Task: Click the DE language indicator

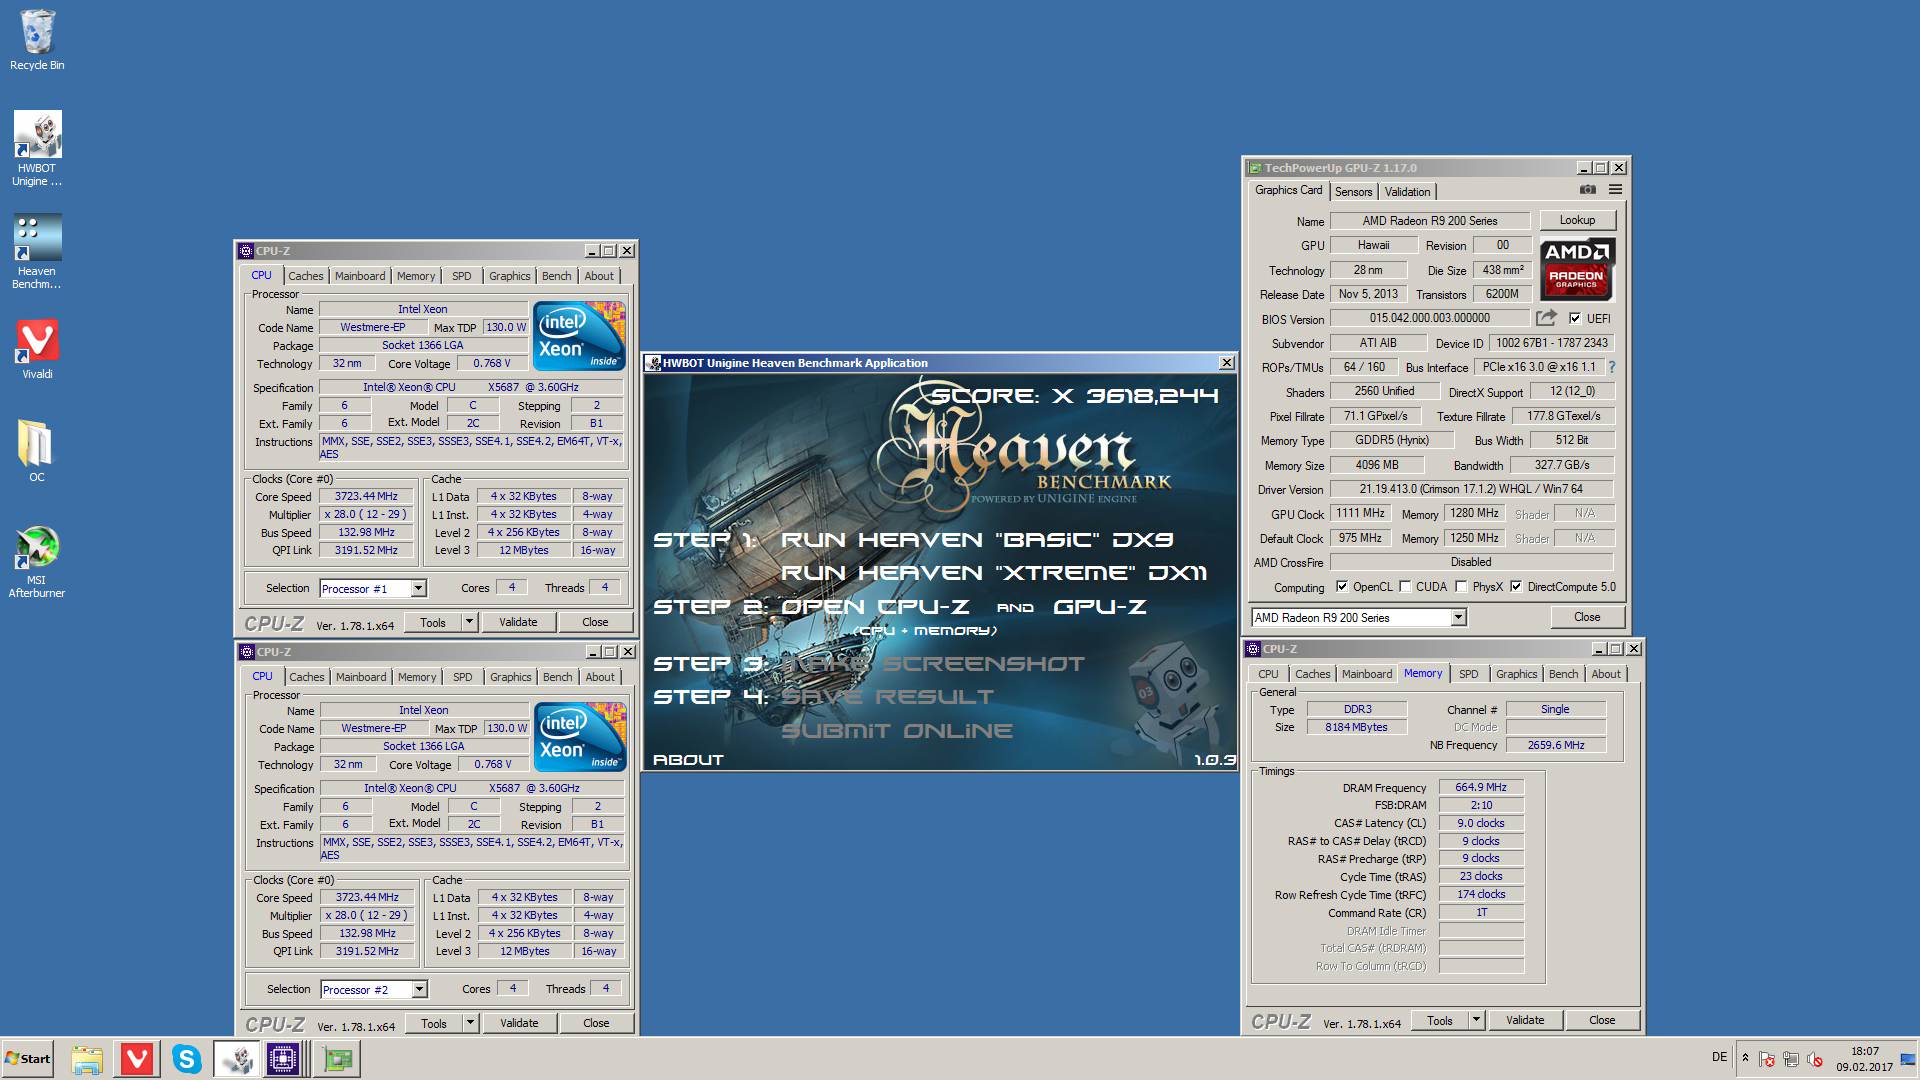Action: click(1719, 1057)
